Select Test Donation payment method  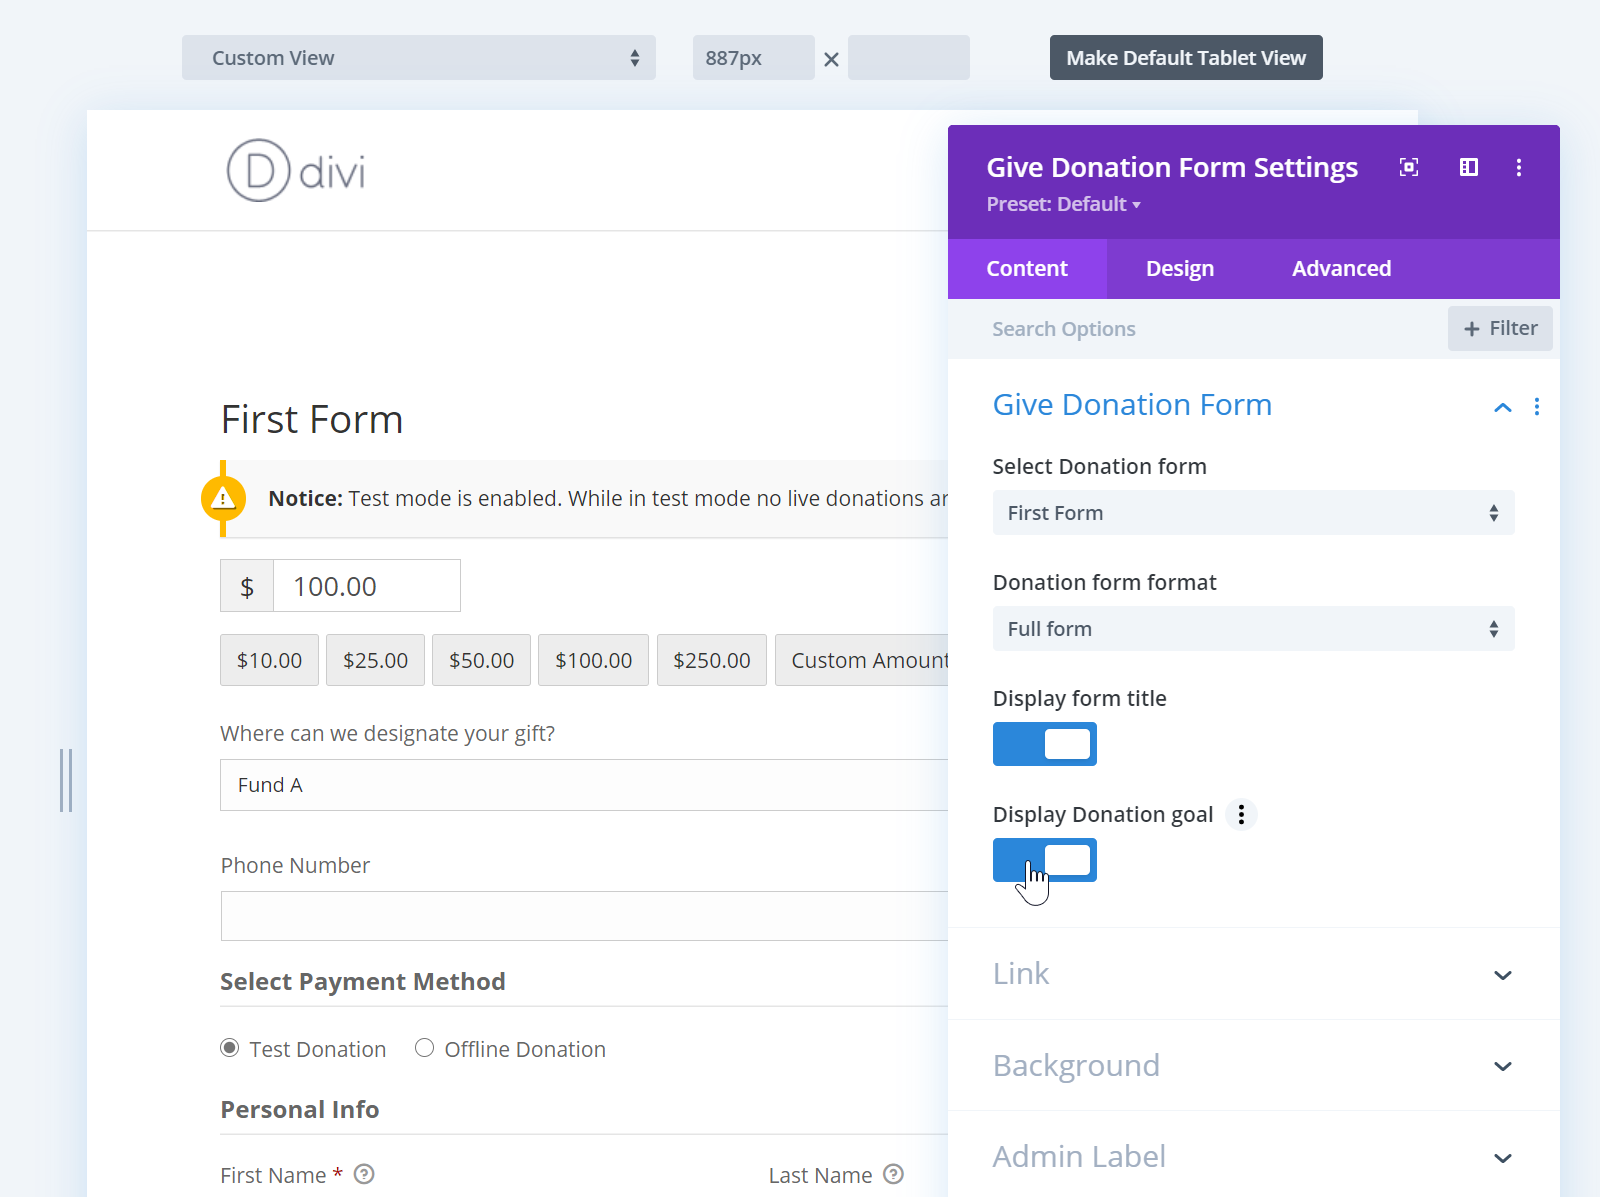click(x=230, y=1048)
